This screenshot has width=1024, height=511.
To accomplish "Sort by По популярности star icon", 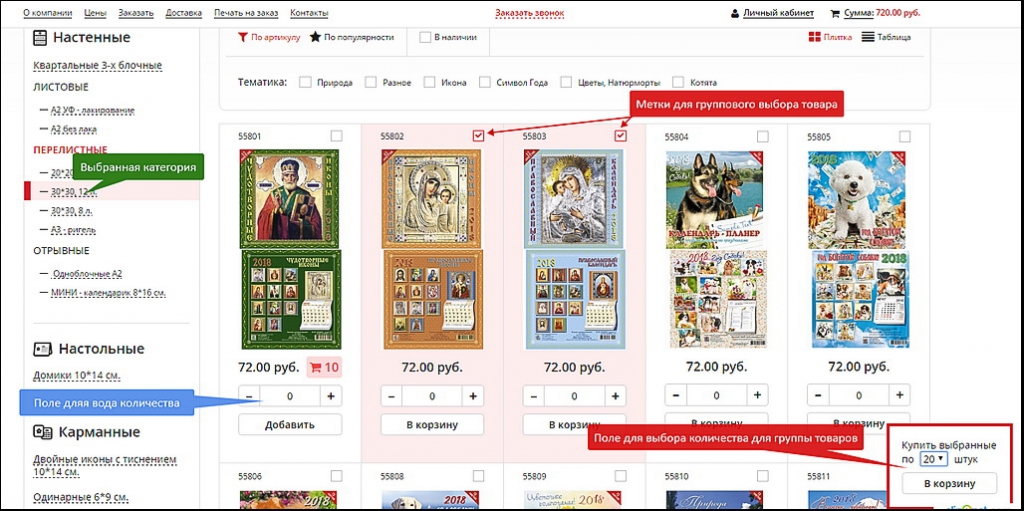I will click(315, 37).
